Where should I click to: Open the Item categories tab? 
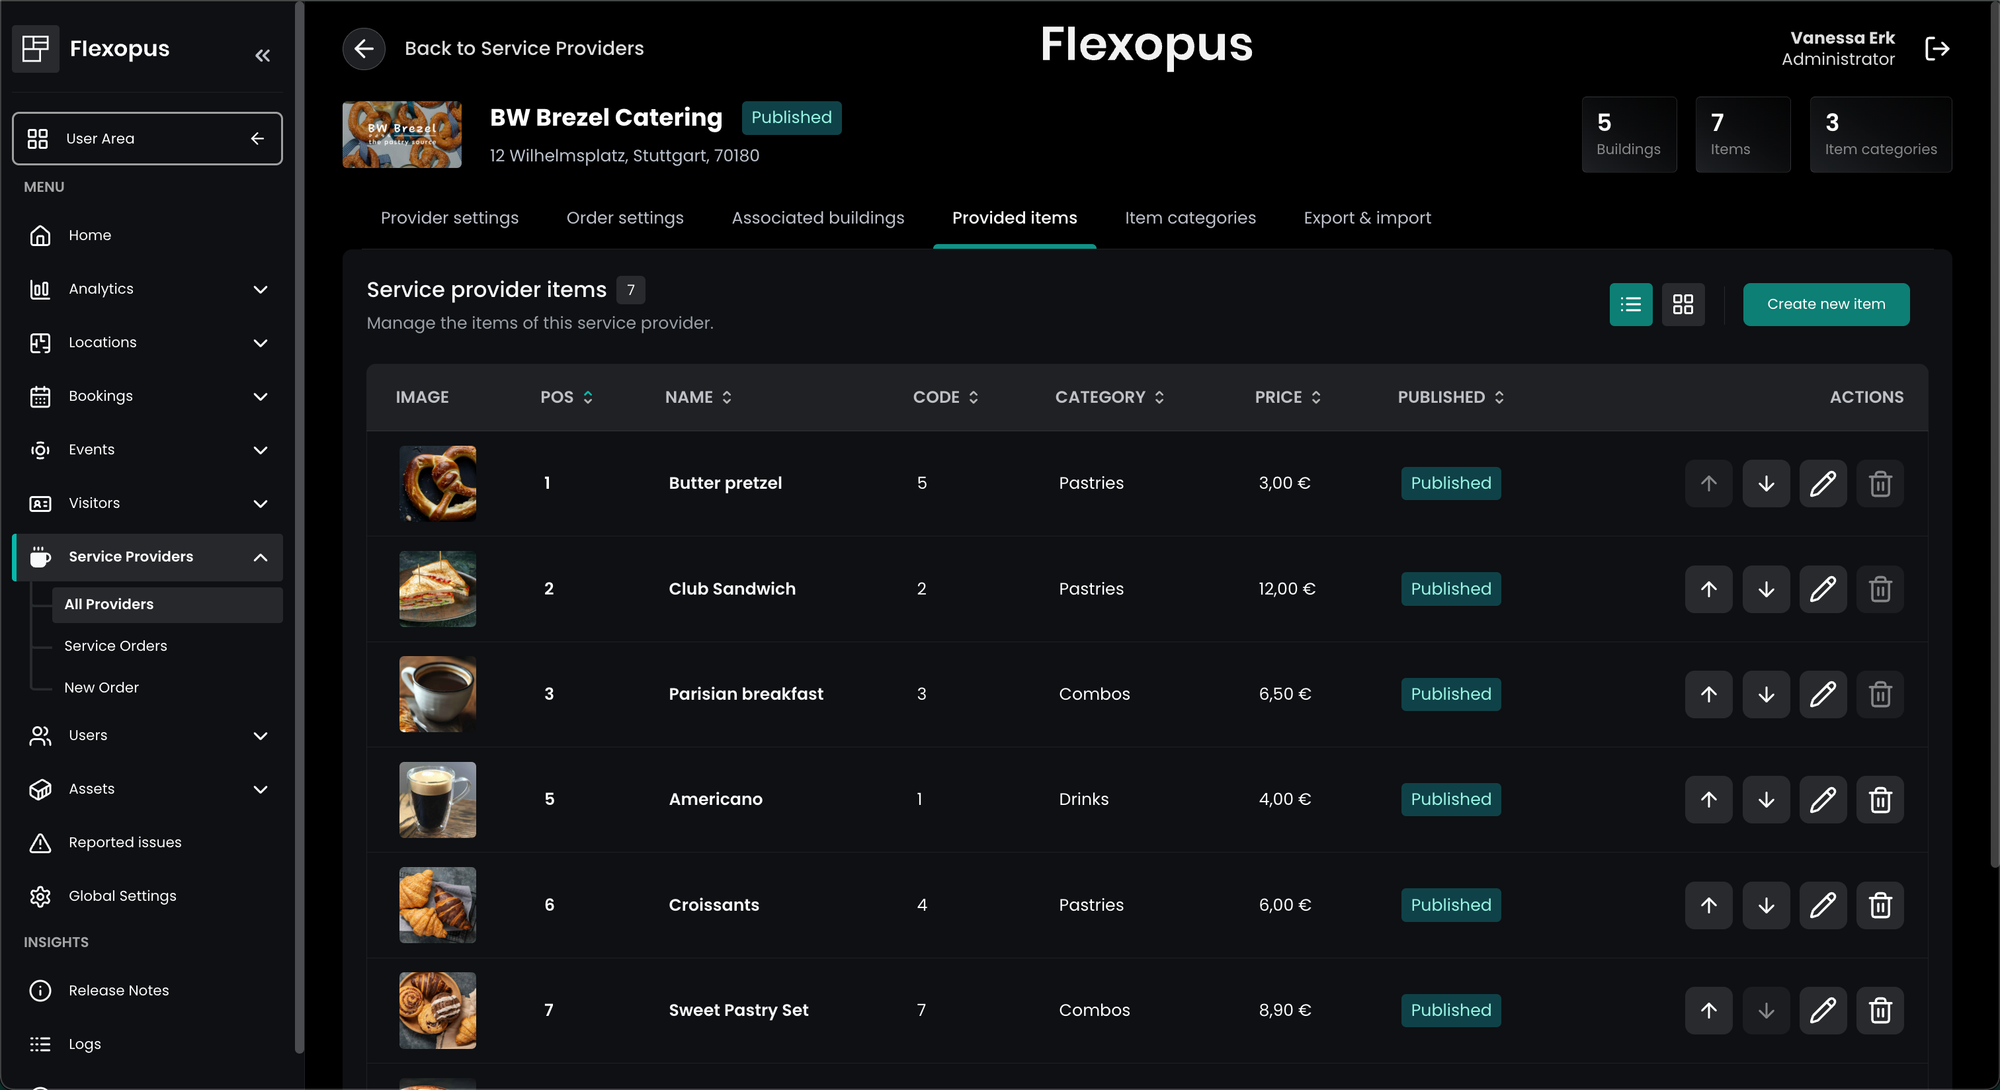[1190, 218]
